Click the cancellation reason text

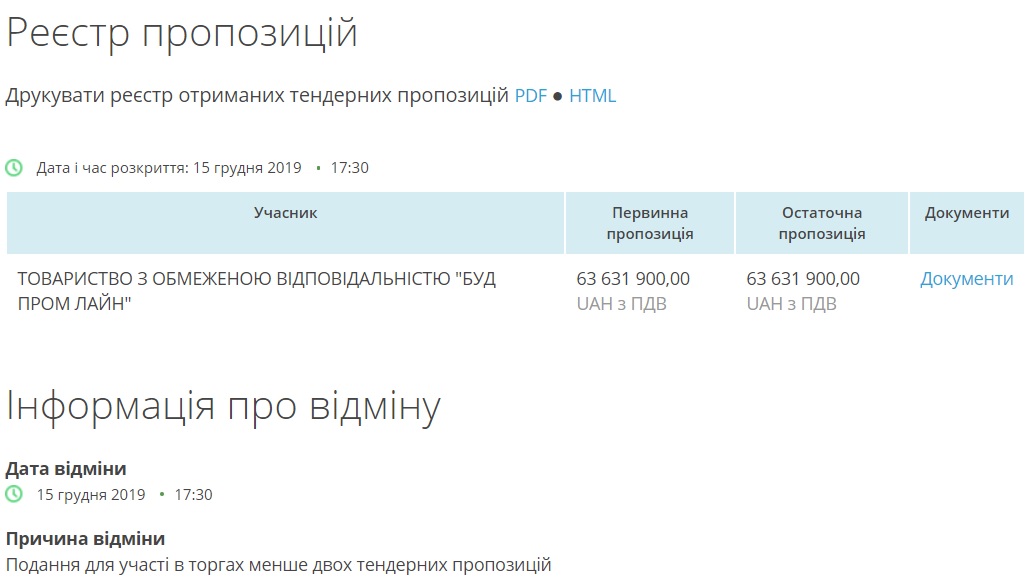pos(278,565)
